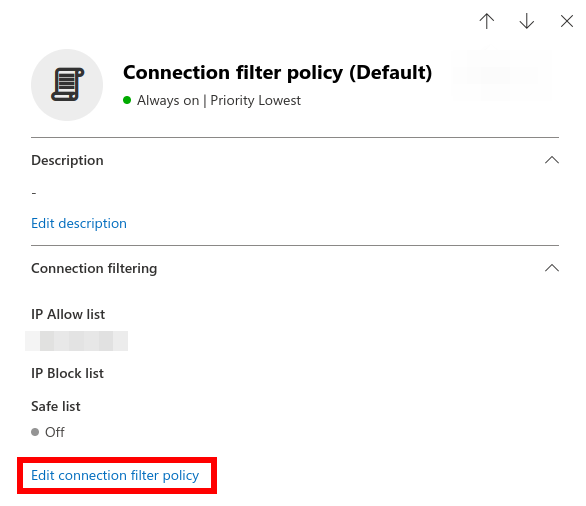Open Edit description link

79,223
